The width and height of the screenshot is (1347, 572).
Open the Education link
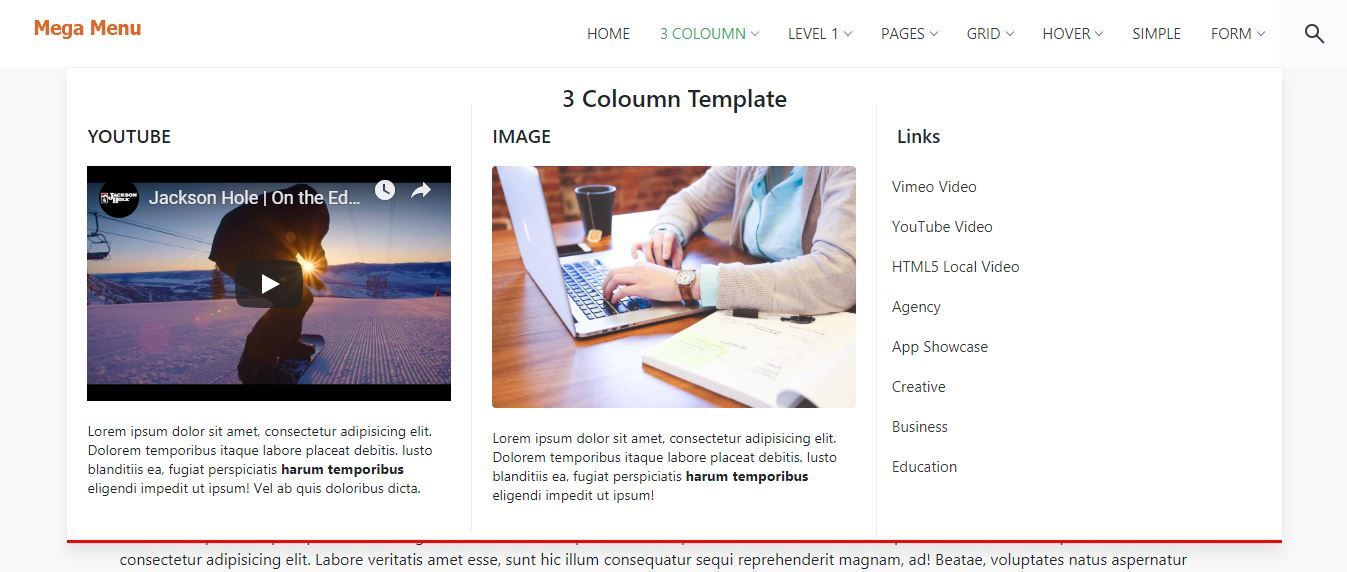924,467
